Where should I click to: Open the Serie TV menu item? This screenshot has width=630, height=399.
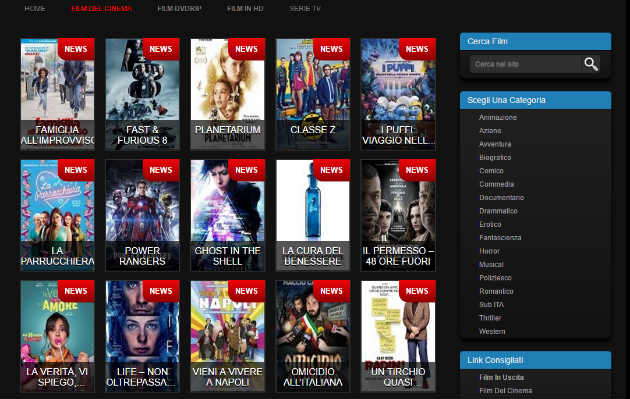click(x=305, y=8)
